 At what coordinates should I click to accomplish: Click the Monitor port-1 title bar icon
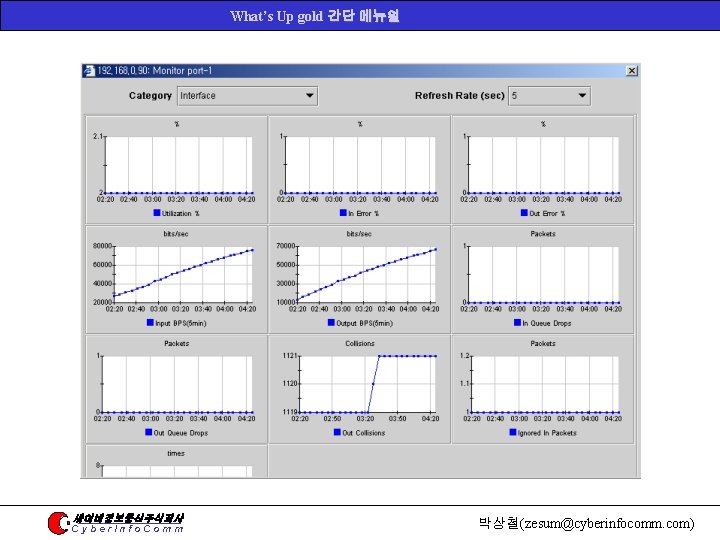pos(89,71)
